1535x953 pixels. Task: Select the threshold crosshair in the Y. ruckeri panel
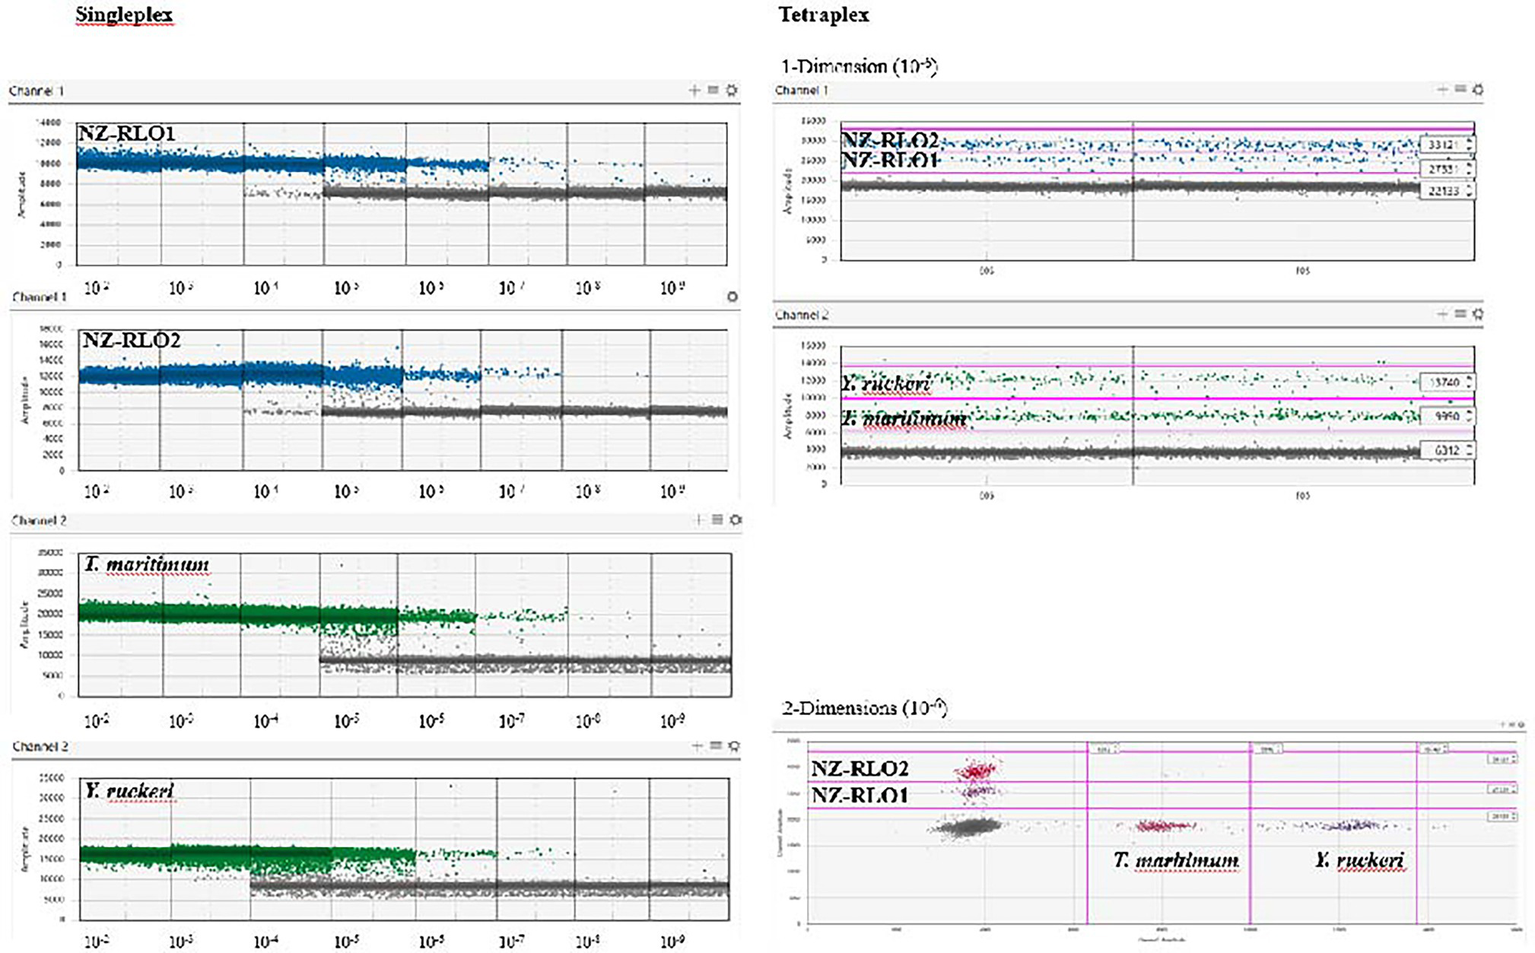[x=695, y=744]
